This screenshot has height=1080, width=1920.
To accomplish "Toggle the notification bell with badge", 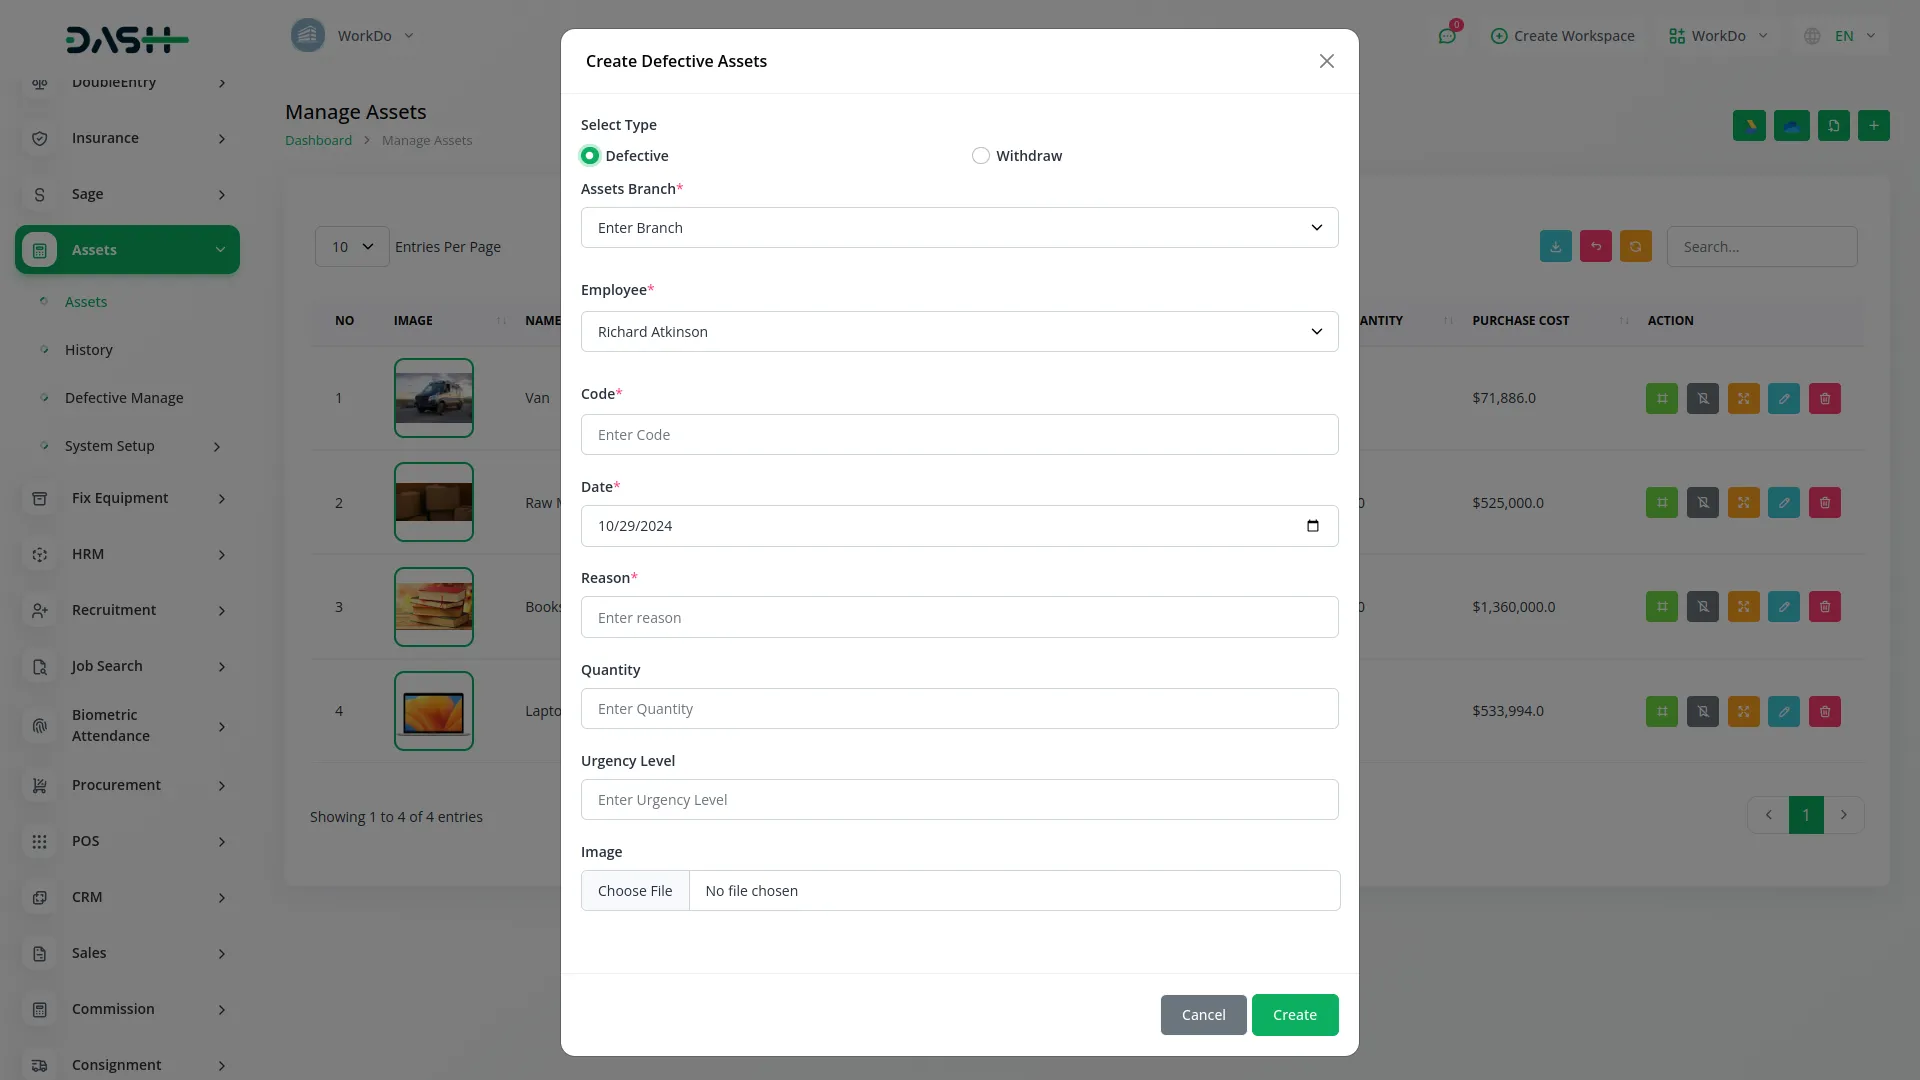I will point(1447,35).
